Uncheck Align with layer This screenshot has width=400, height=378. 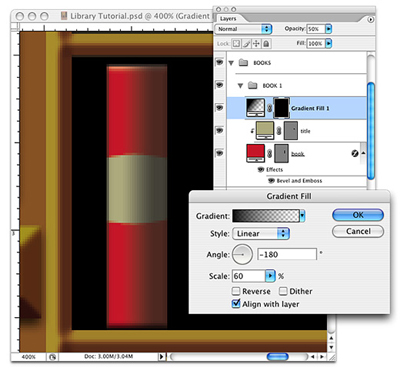point(236,304)
